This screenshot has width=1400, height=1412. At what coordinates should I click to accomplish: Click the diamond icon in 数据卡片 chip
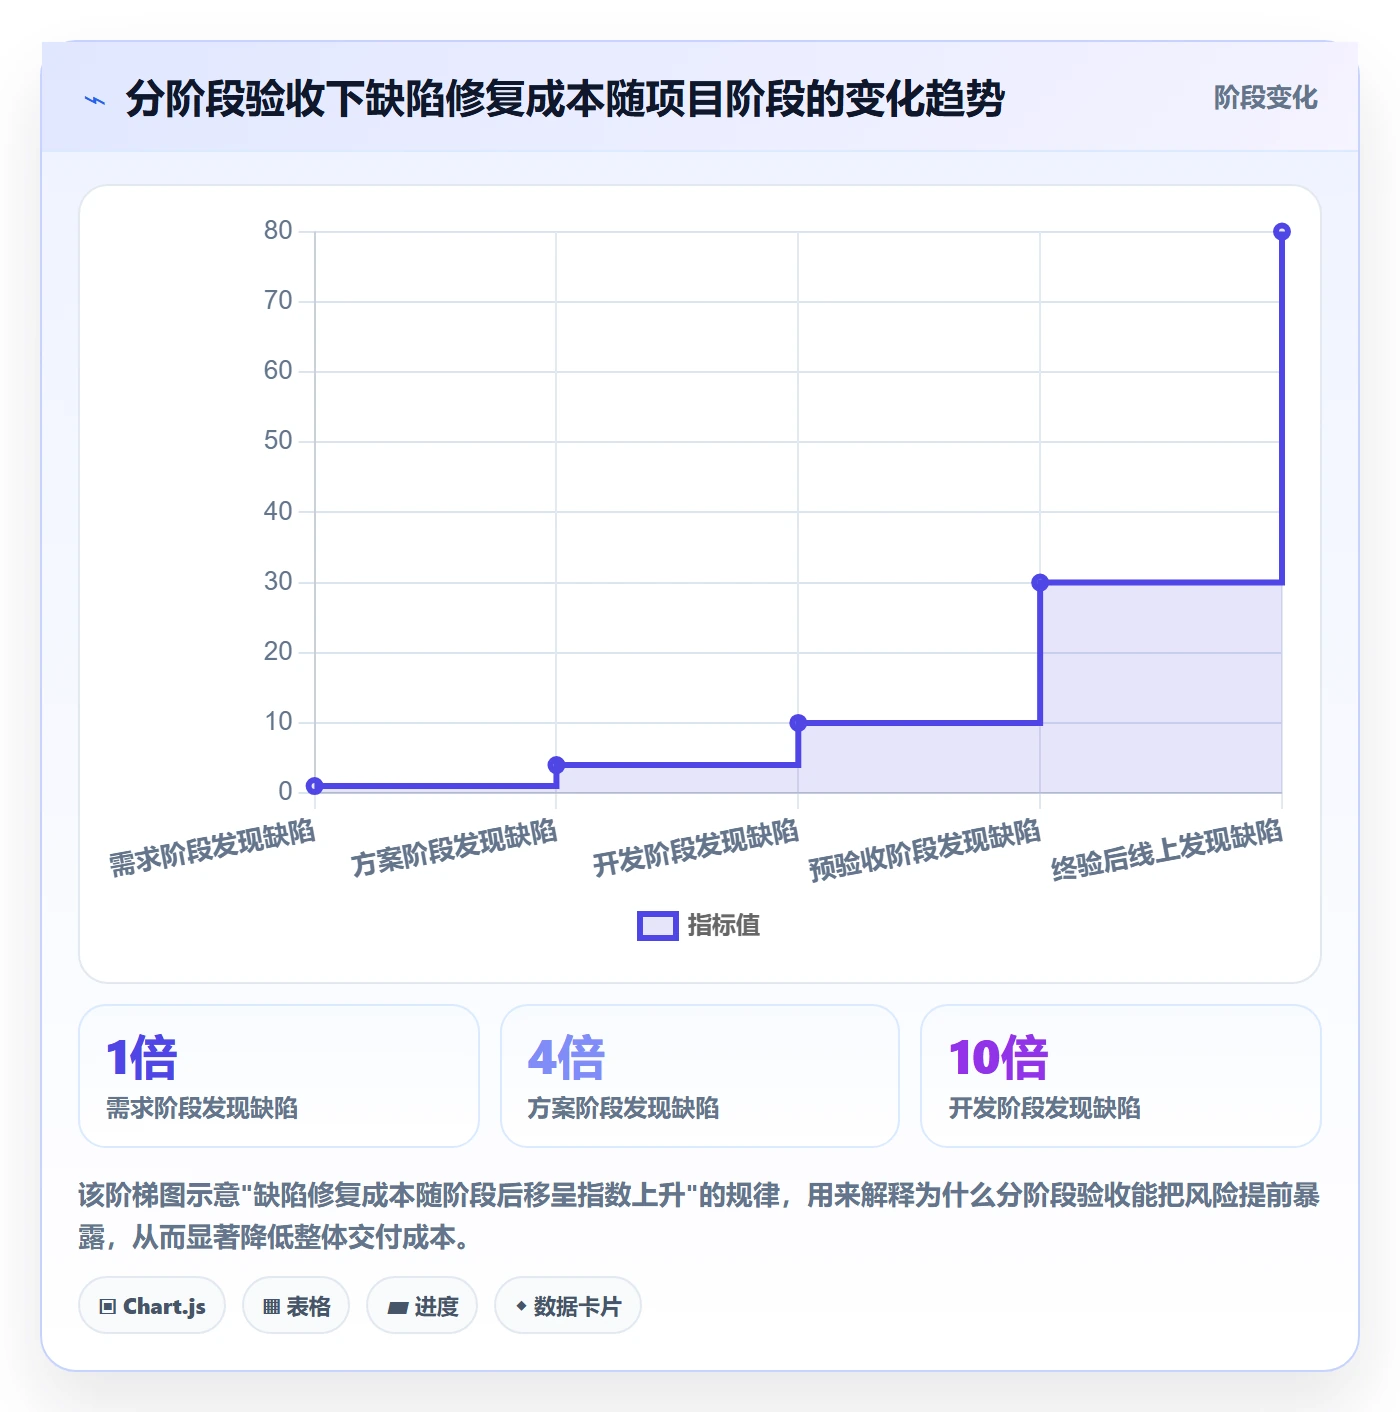[521, 1306]
